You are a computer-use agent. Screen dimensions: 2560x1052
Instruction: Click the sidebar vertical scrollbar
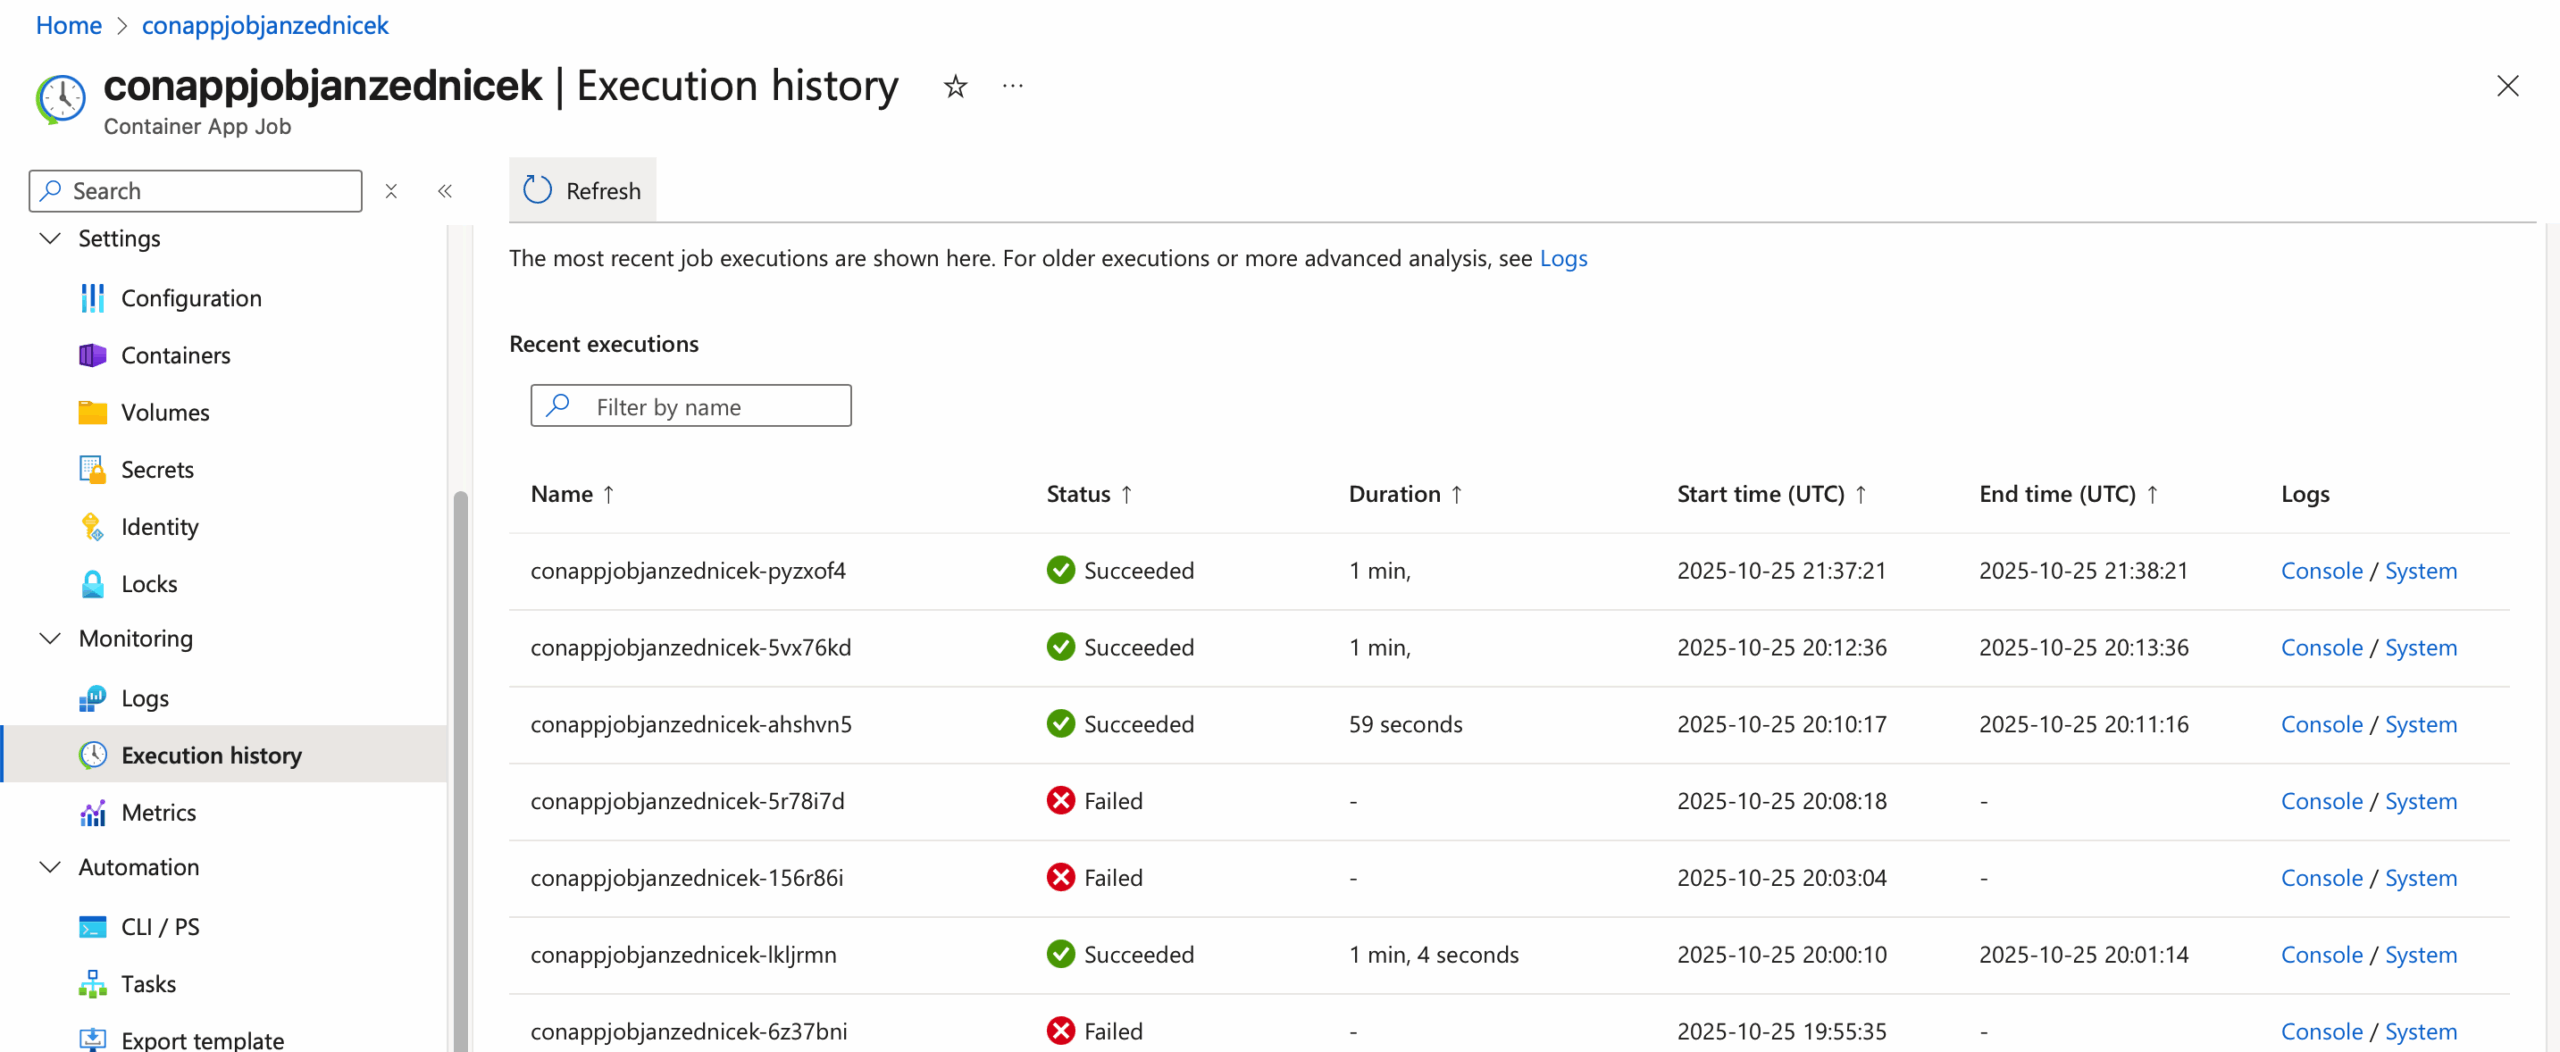460,760
